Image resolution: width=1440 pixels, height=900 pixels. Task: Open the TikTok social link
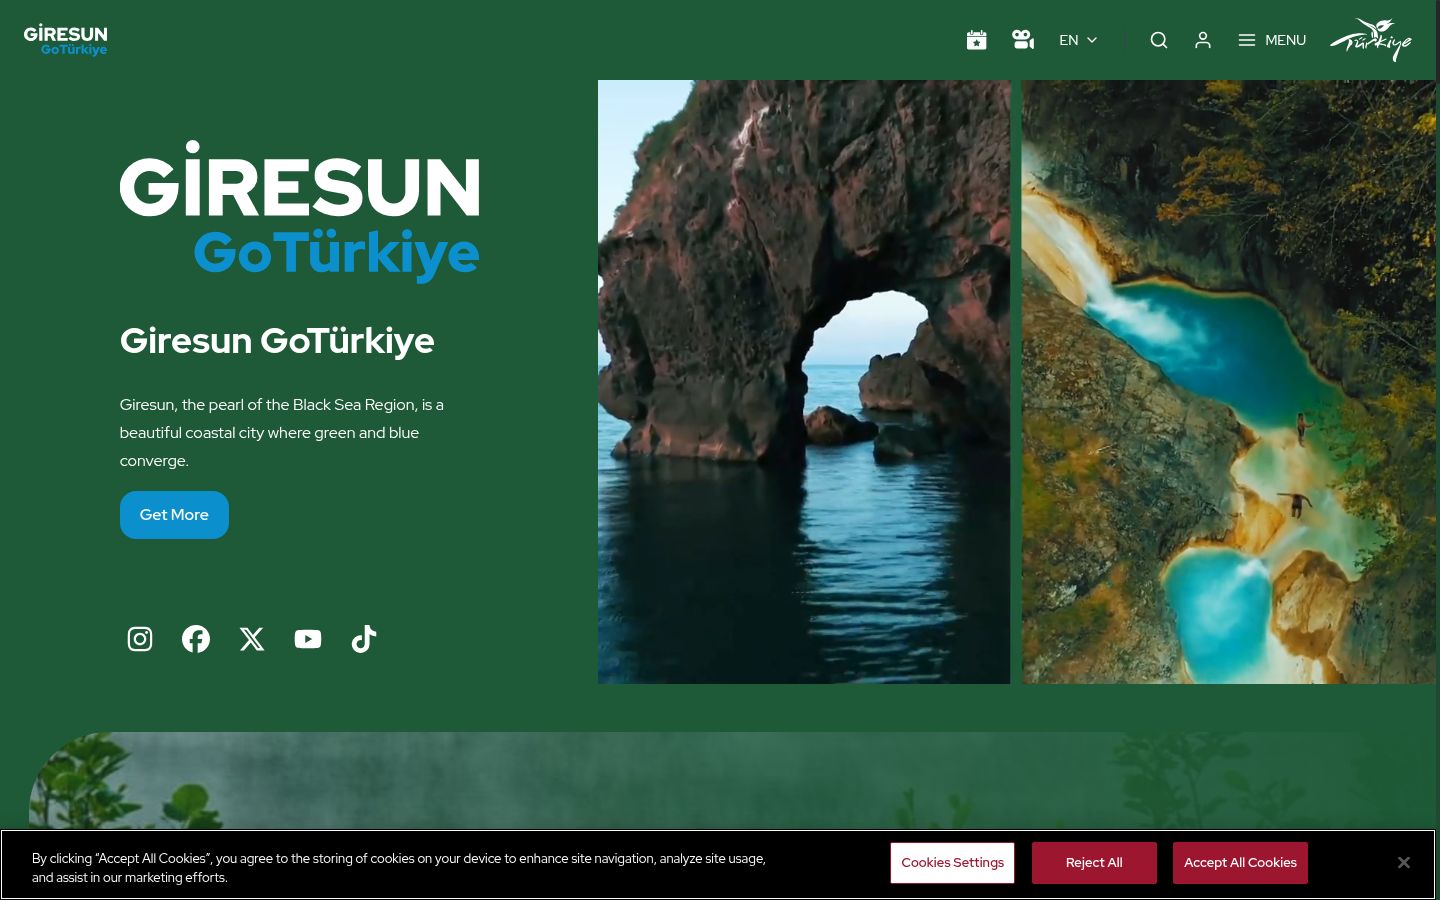coord(364,639)
